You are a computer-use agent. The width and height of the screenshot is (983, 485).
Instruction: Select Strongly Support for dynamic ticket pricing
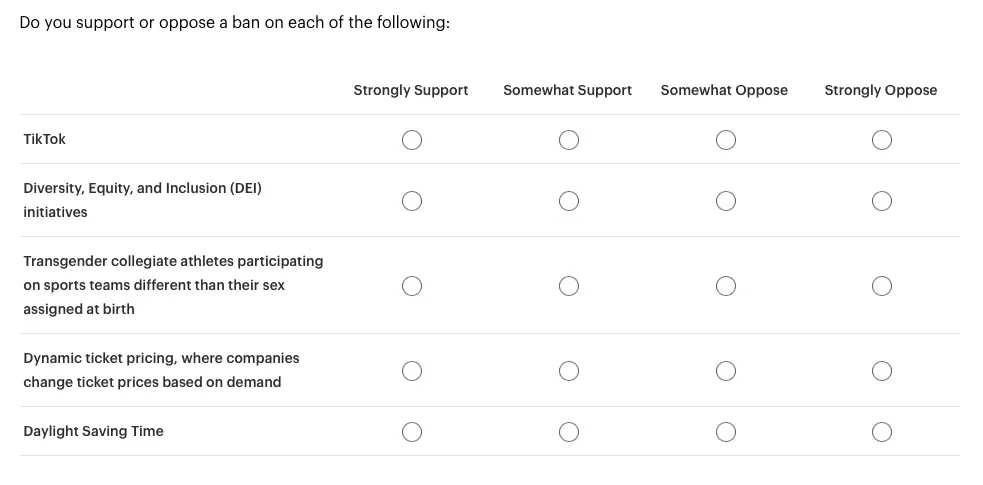pyautogui.click(x=412, y=371)
